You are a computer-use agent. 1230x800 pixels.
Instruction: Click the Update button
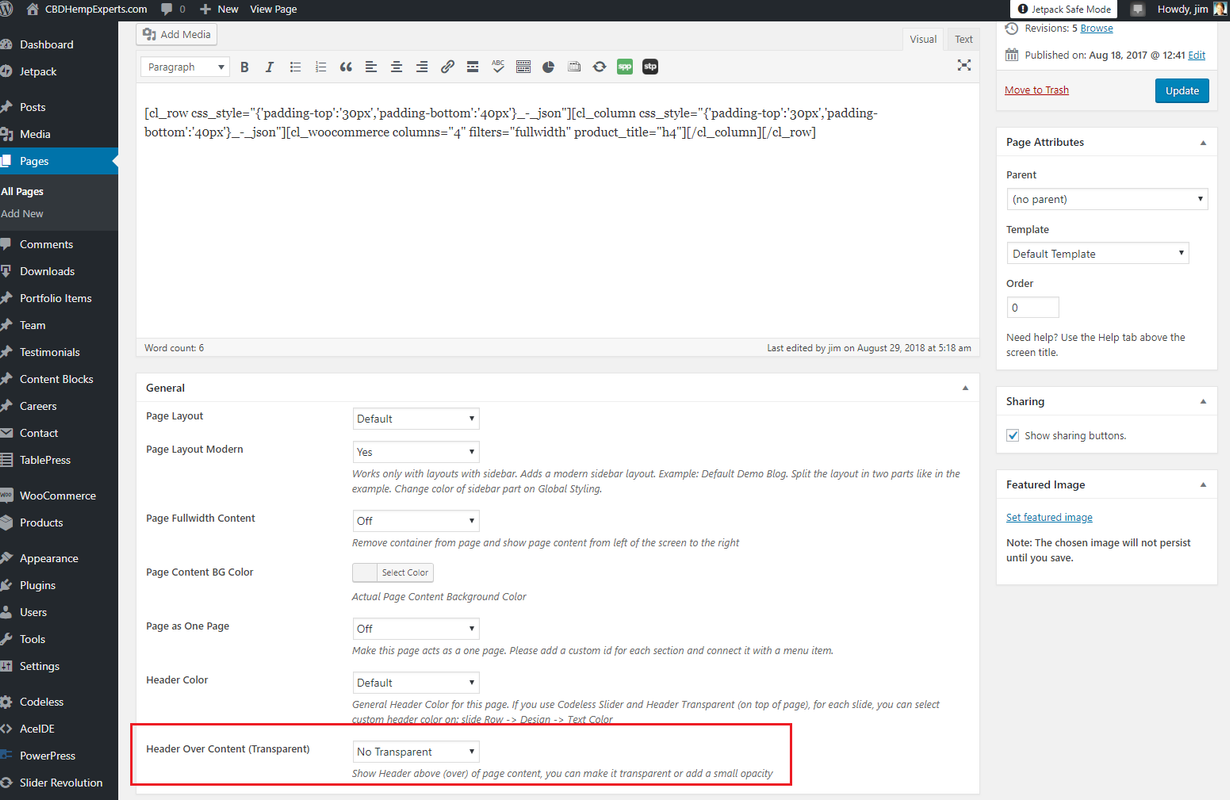[1182, 91]
